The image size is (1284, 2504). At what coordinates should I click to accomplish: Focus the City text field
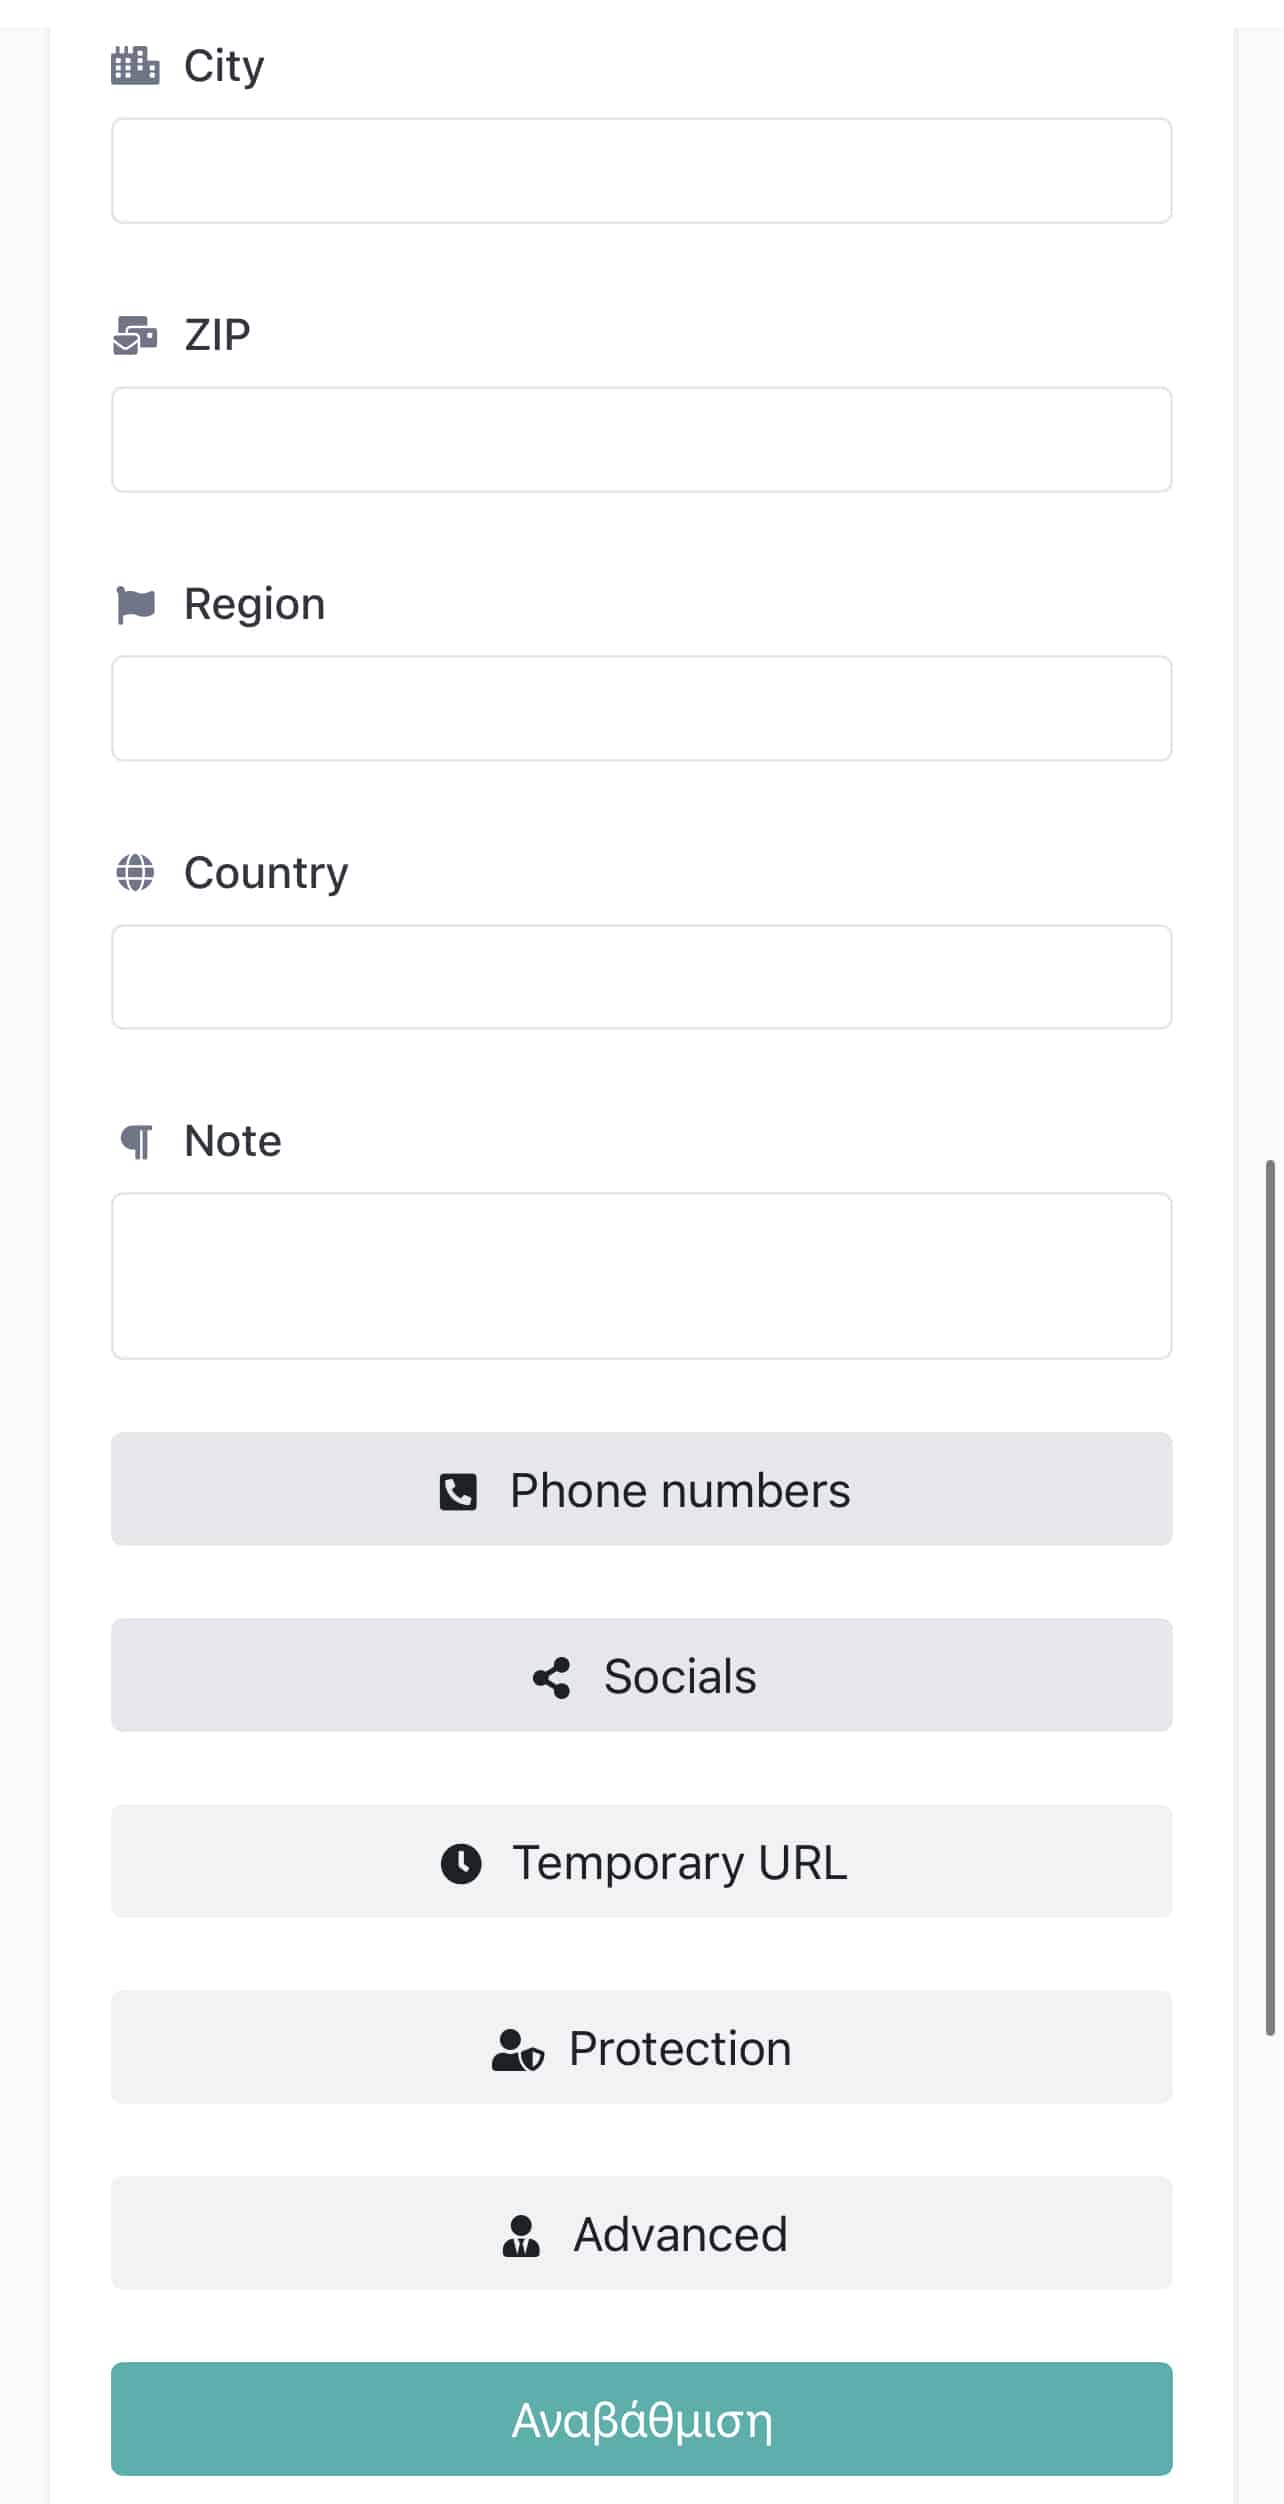coord(641,171)
